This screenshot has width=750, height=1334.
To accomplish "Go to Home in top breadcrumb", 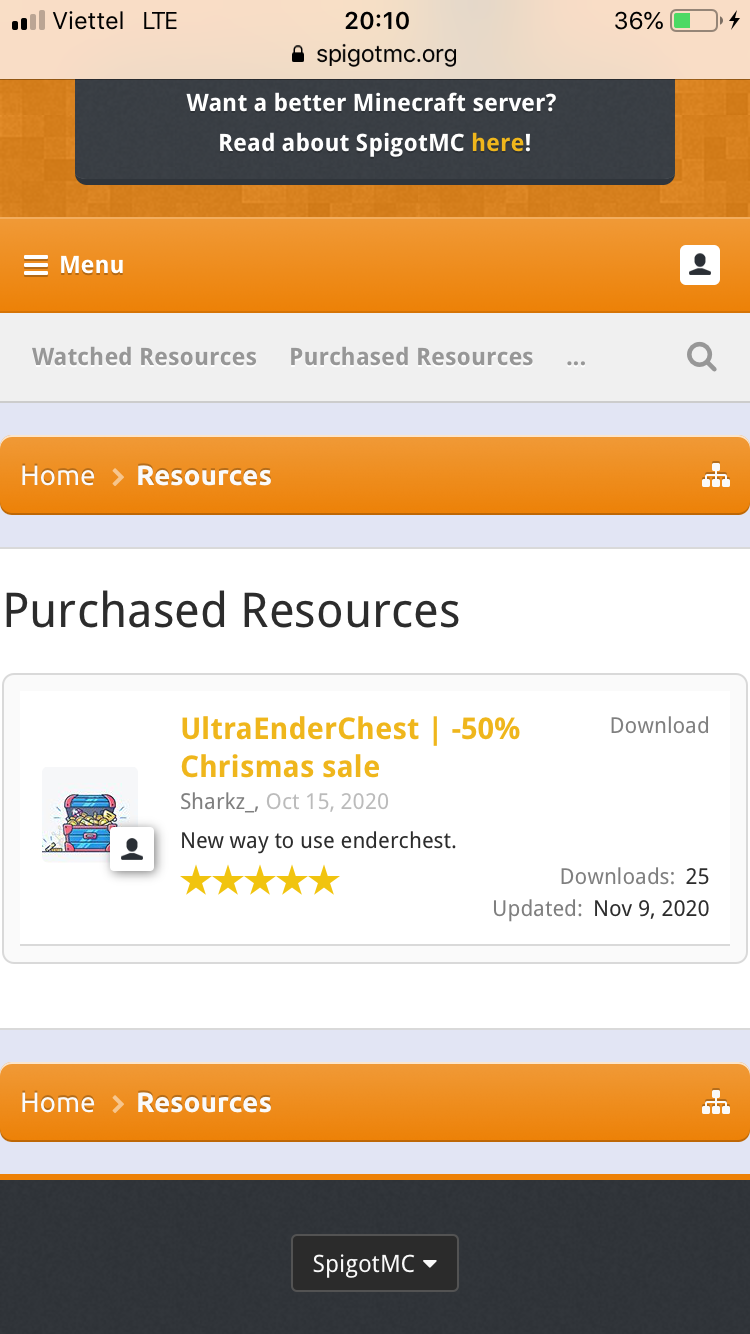I will [58, 476].
